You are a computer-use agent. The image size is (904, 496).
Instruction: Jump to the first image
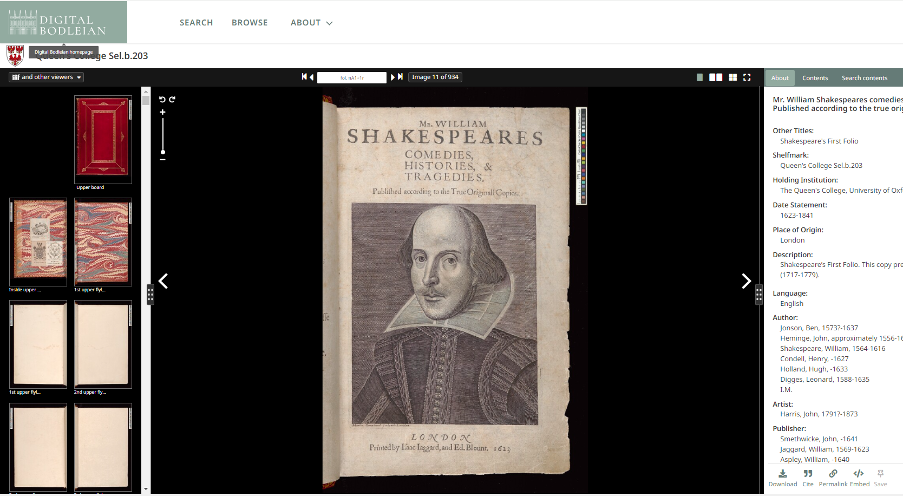pos(304,77)
